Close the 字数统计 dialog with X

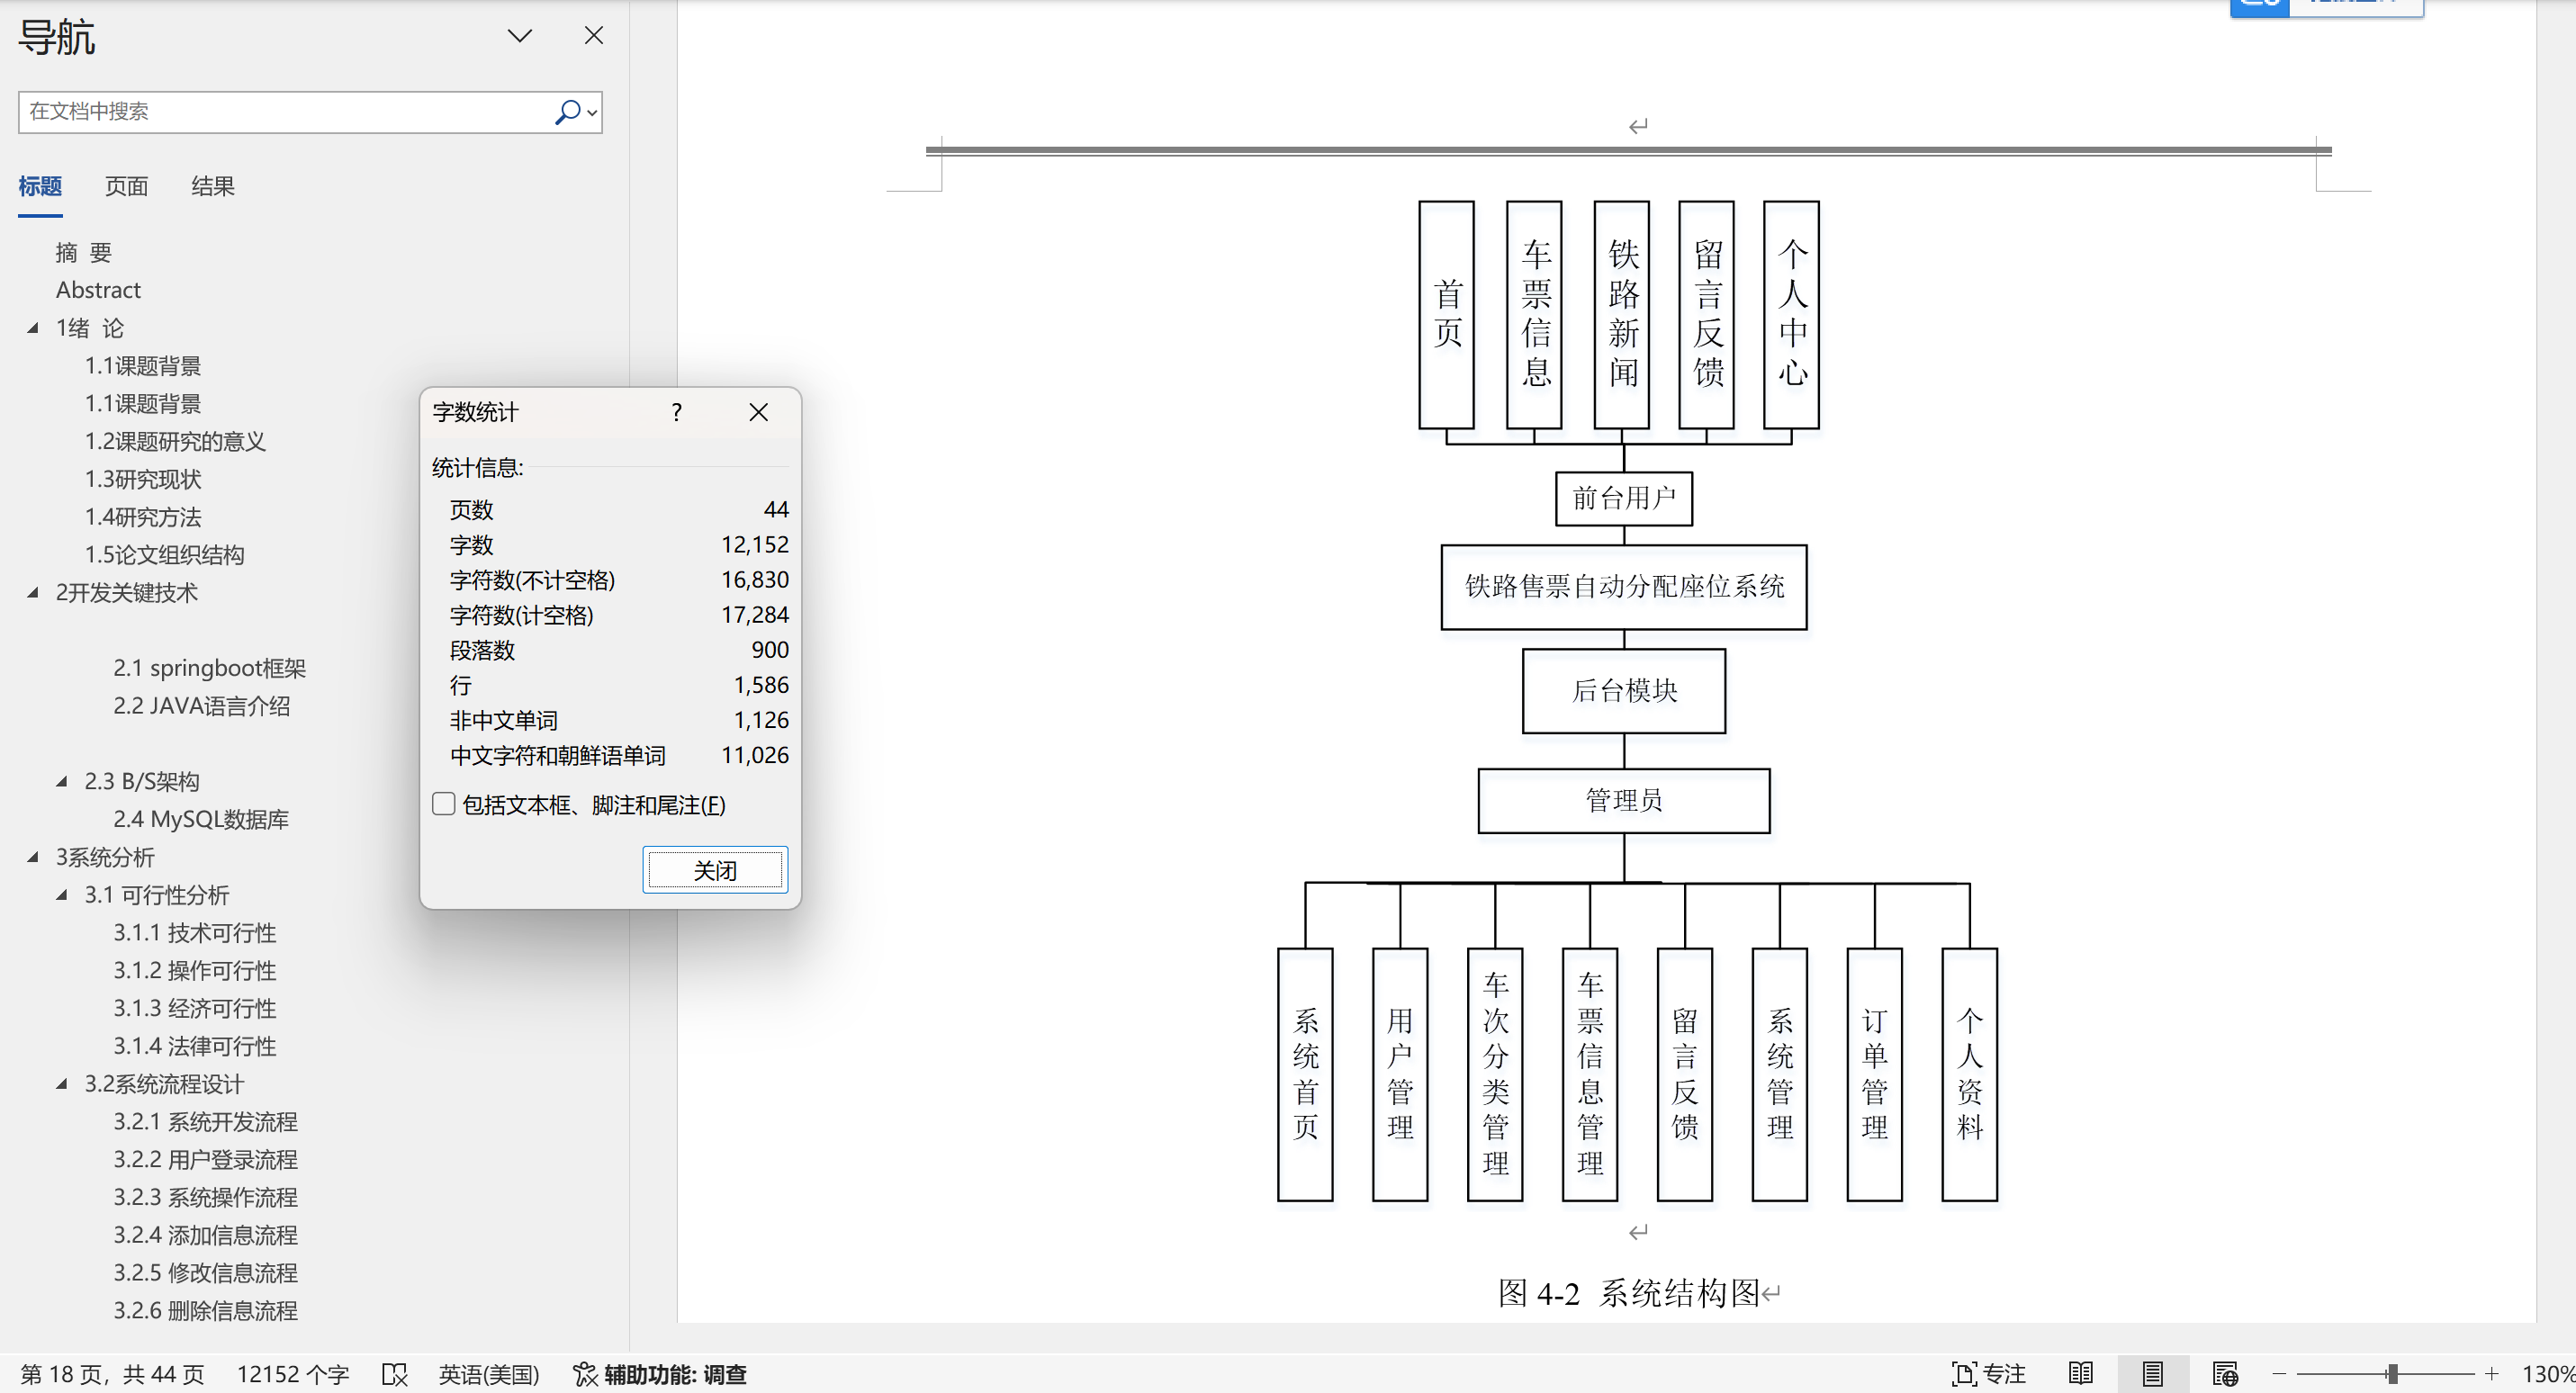coord(759,412)
